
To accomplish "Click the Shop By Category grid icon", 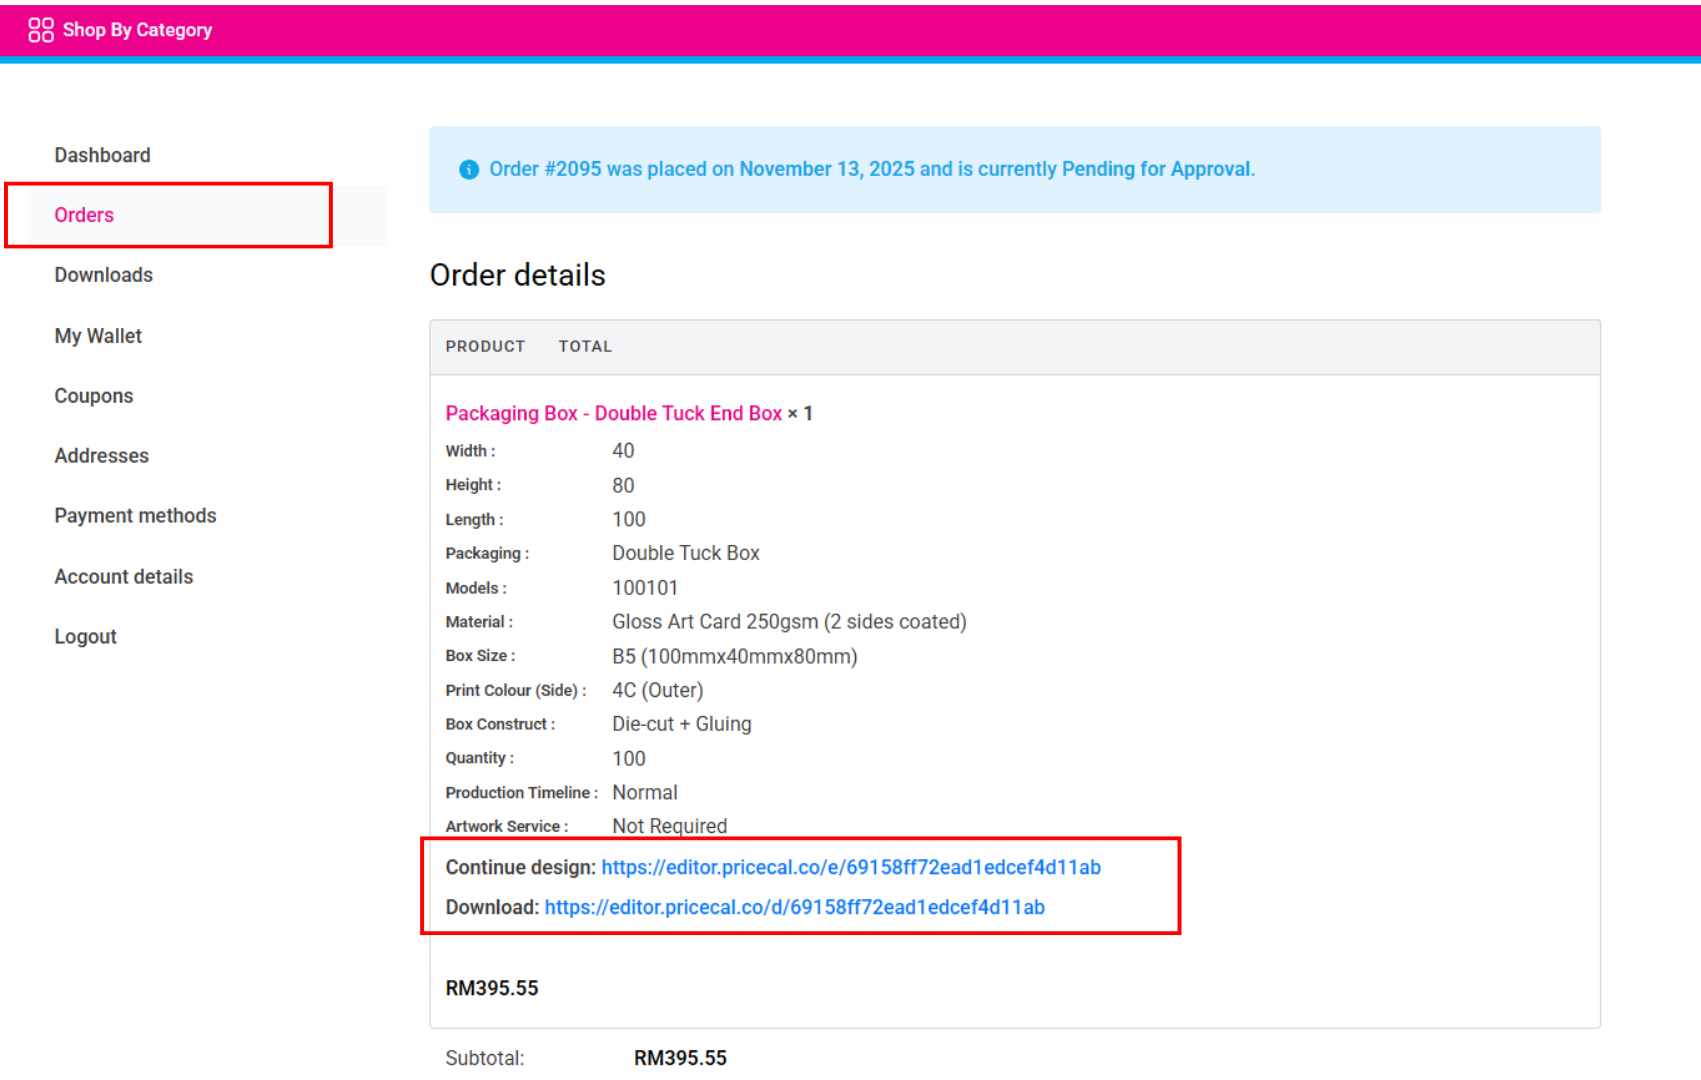I will point(40,30).
